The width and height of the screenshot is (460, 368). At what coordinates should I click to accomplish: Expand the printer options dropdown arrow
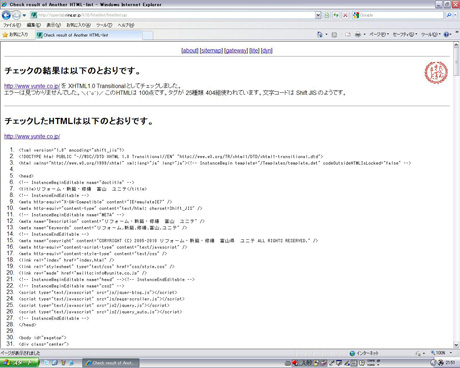point(364,34)
